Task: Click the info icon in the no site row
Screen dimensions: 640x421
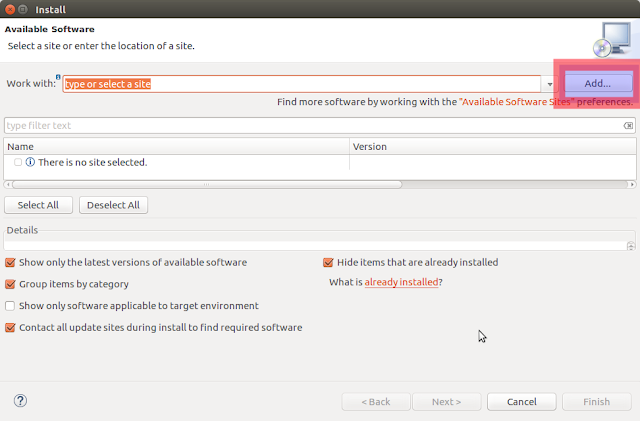Action: click(x=30, y=162)
